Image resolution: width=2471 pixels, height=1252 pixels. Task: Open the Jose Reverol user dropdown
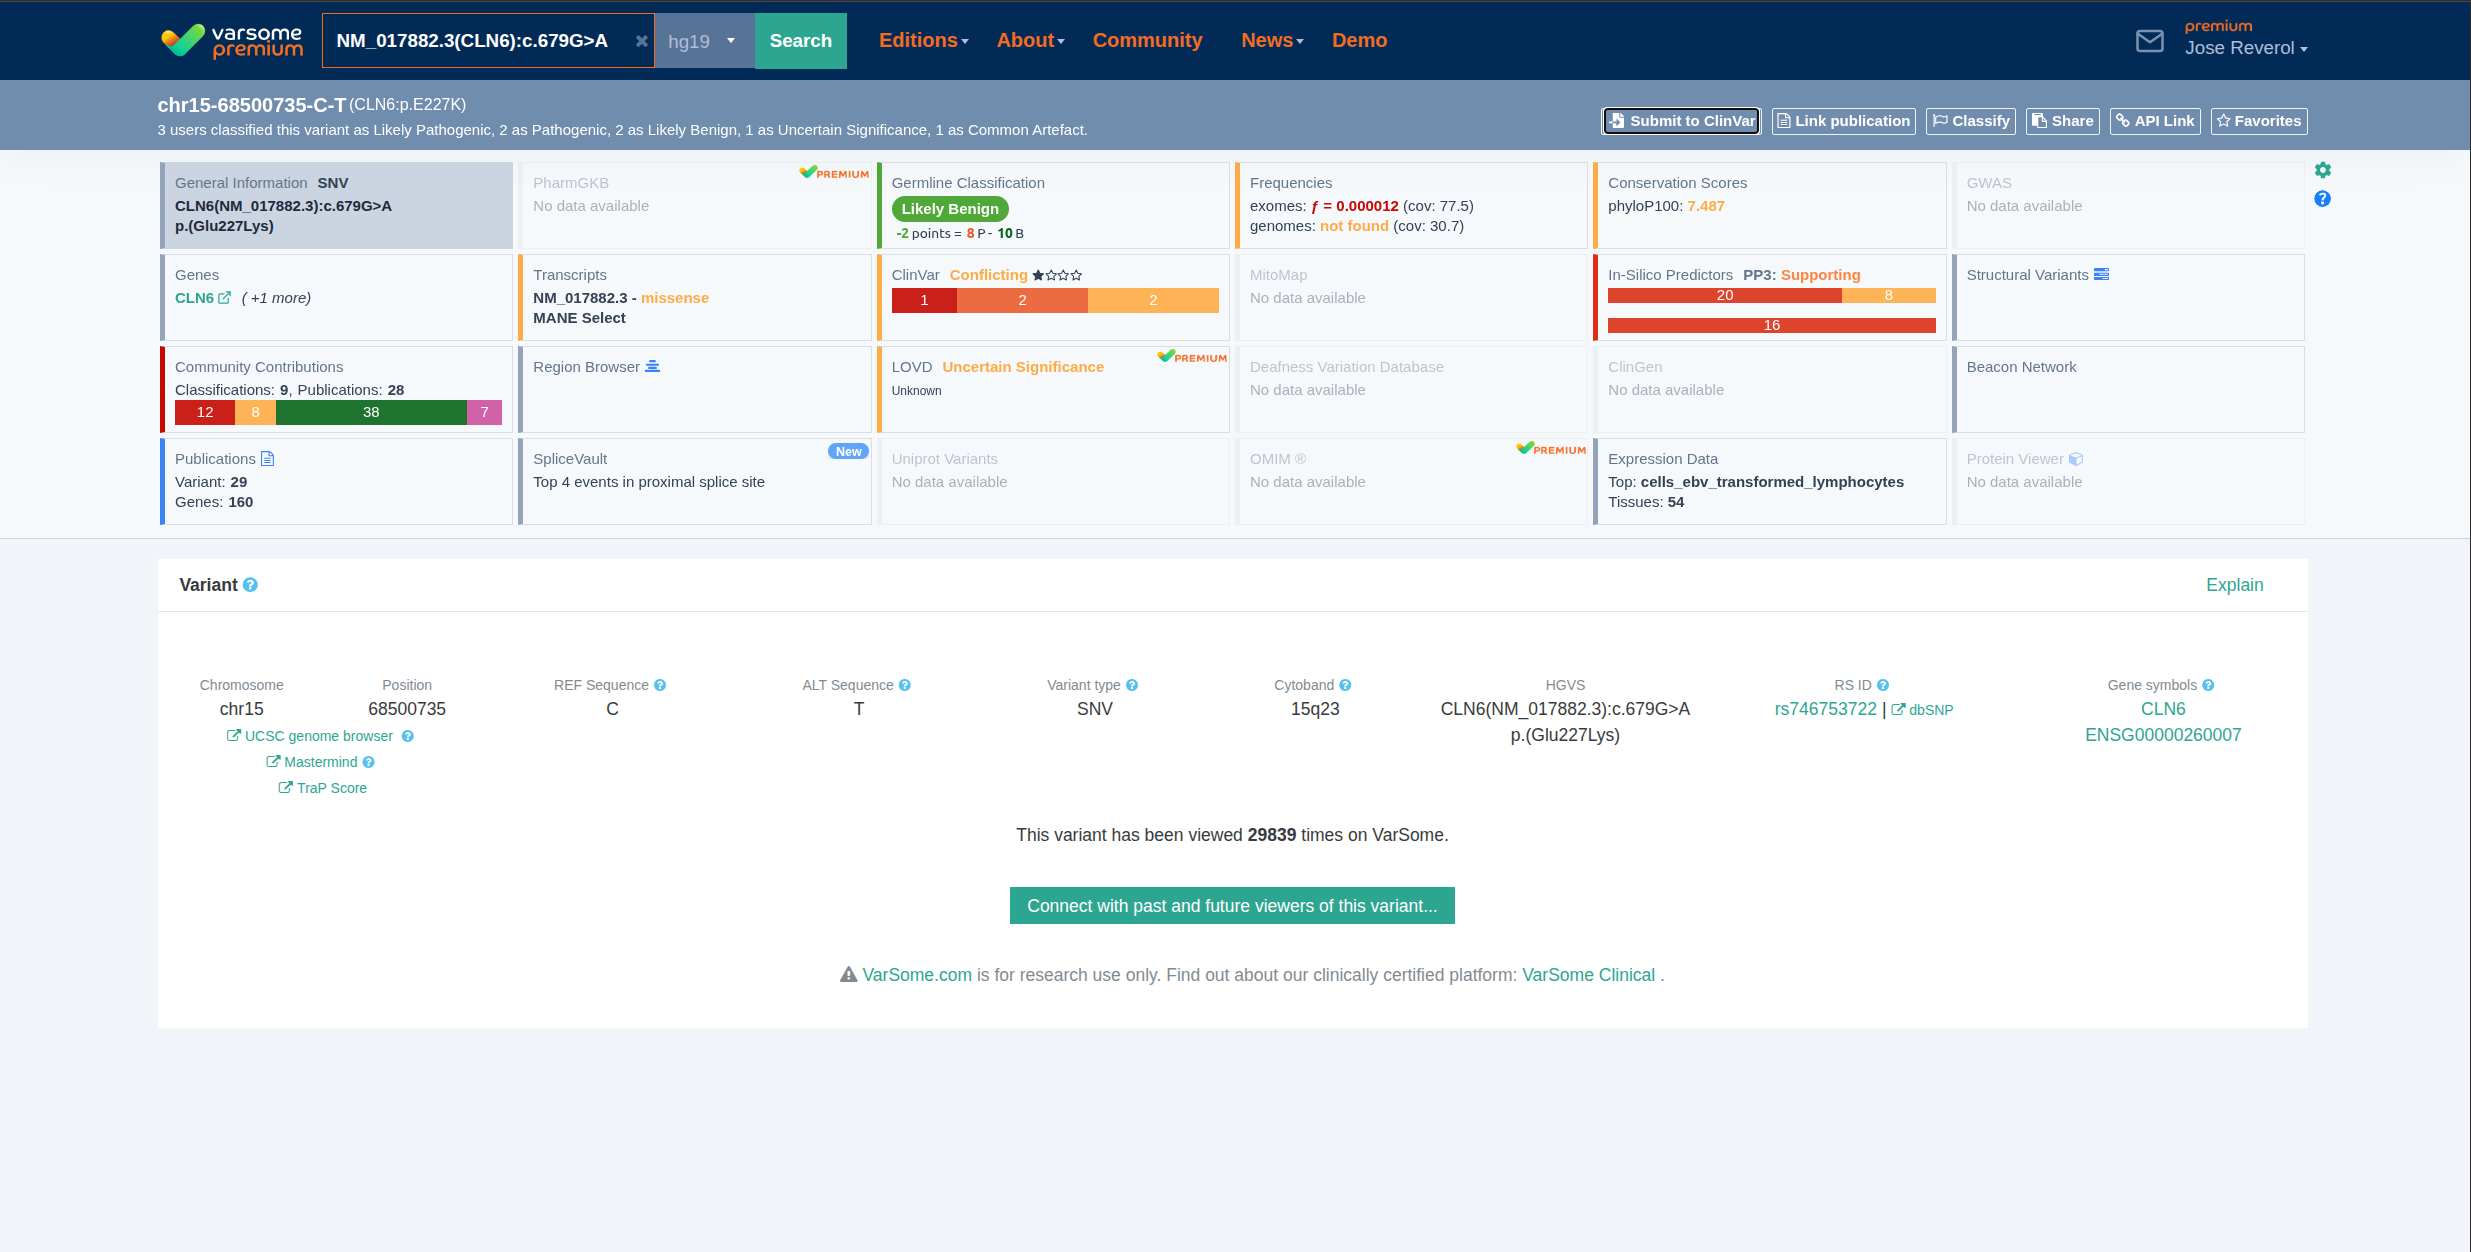tap(2245, 48)
